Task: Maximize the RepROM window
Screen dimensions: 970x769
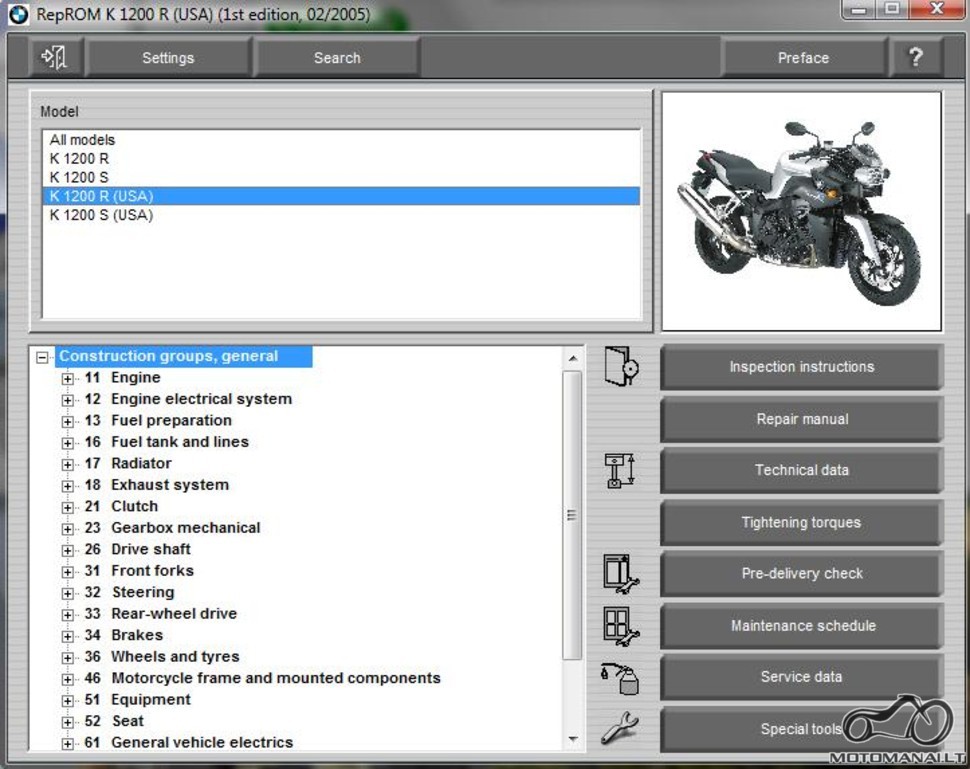Action: (892, 9)
